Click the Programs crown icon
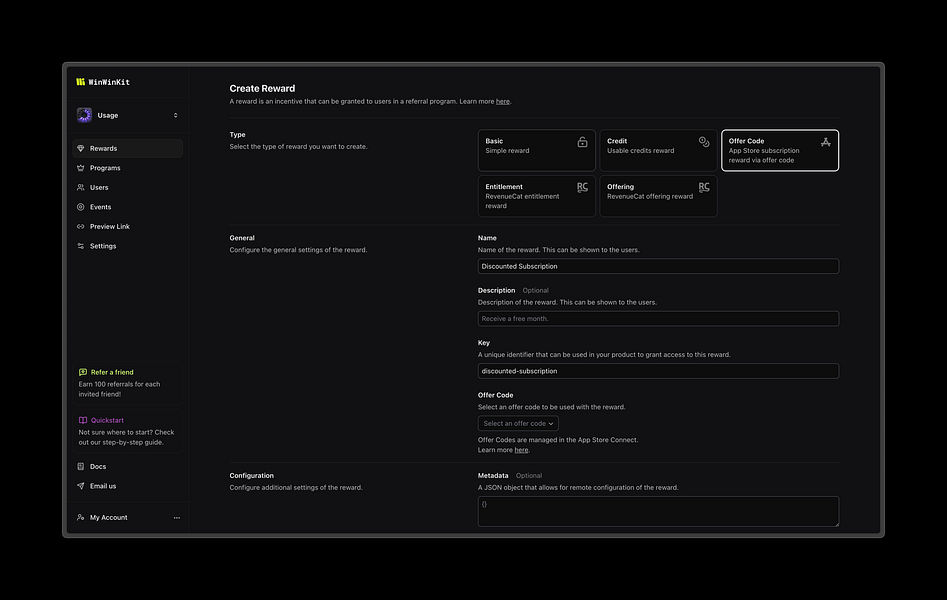Viewport: 947px width, 600px height. pyautogui.click(x=81, y=168)
